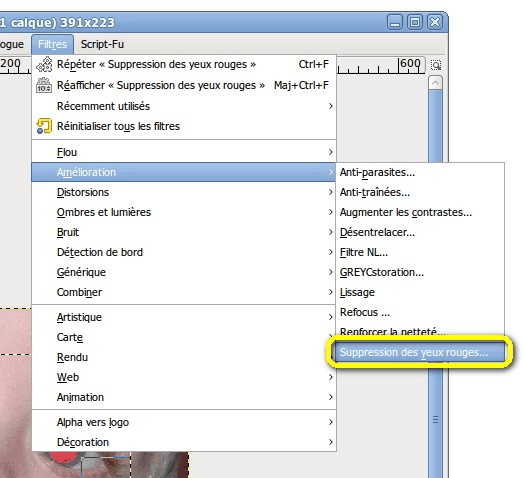
Task: Open Ombres et lumières submenu
Action: click(x=183, y=212)
